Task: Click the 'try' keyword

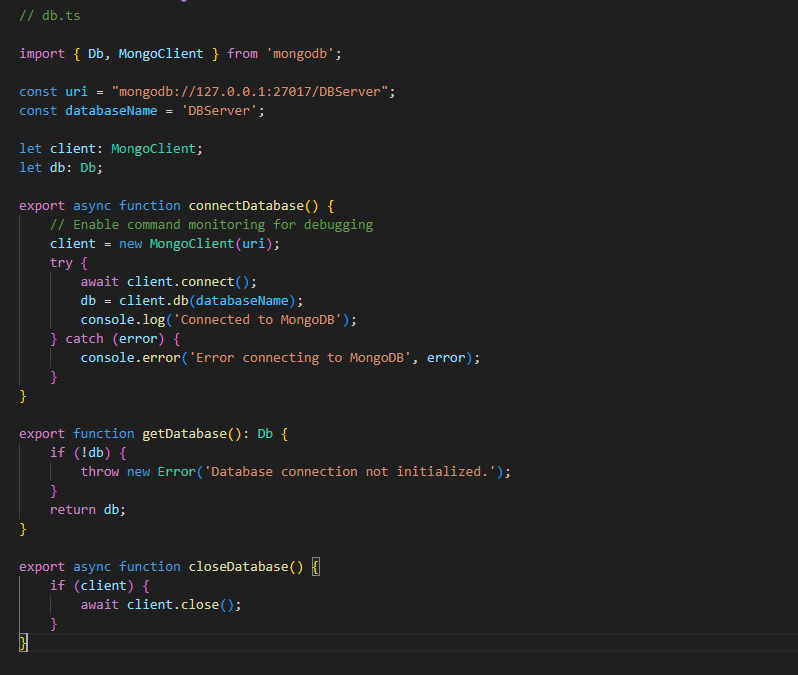Action: (61, 263)
